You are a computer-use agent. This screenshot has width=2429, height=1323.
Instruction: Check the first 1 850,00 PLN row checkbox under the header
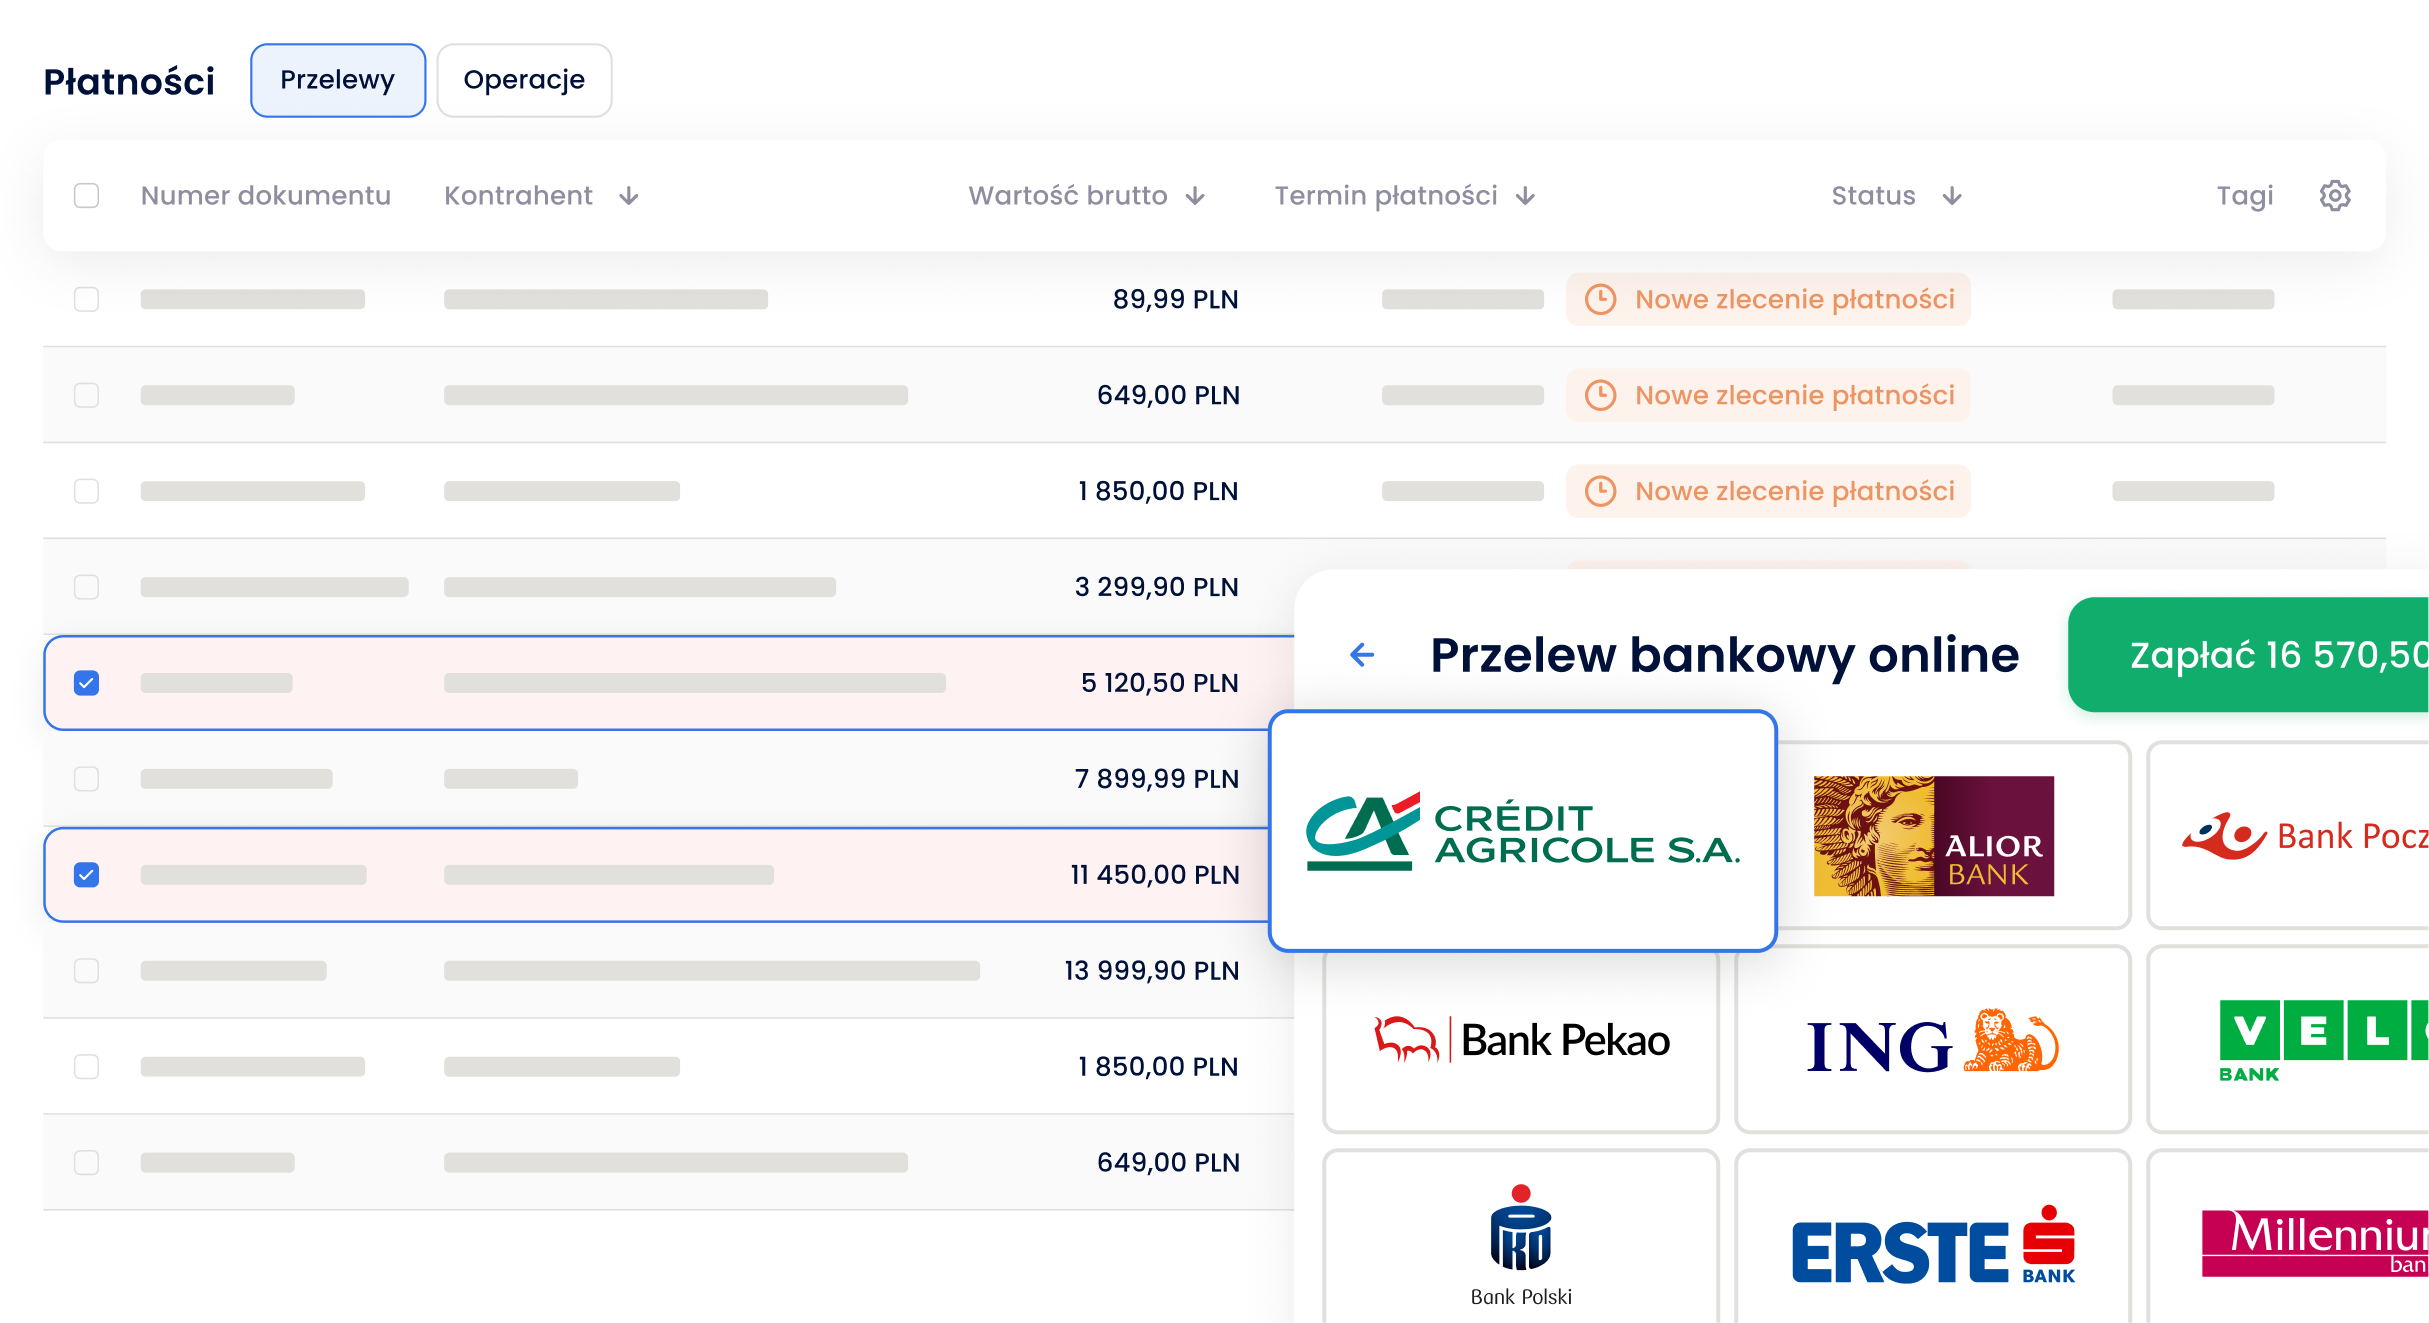point(87,491)
